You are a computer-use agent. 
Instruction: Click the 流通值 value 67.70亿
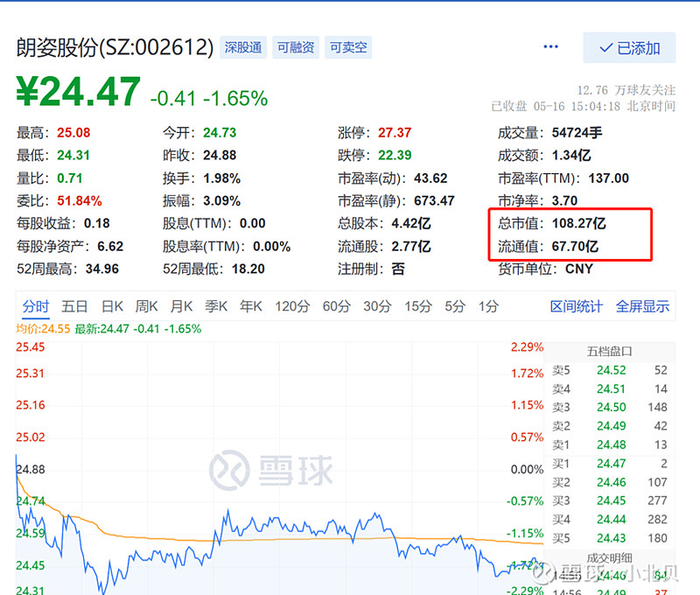click(575, 246)
